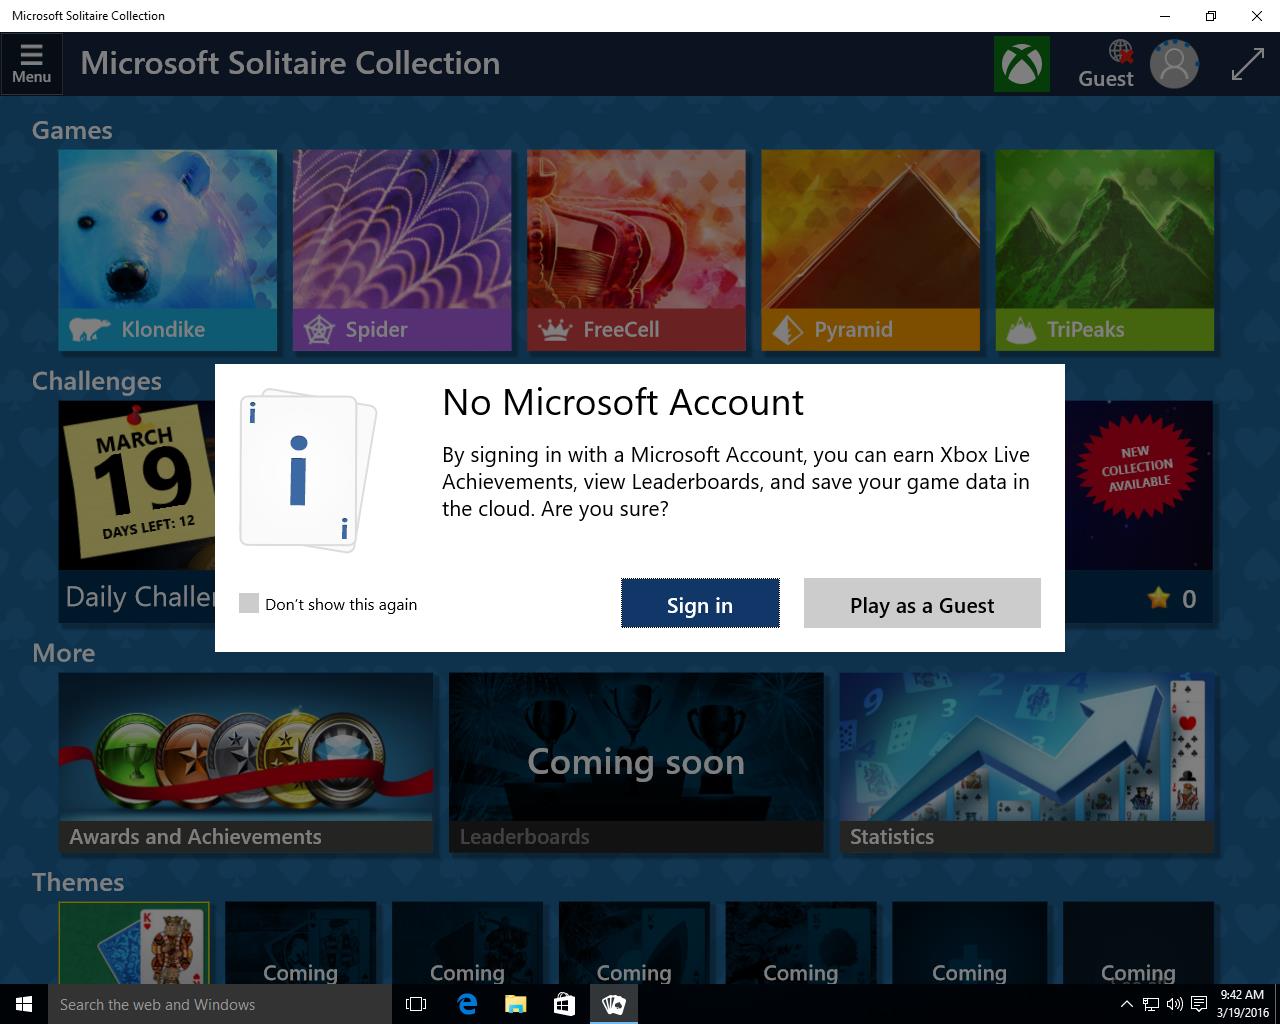Open the Statistics tile
Screen dimensions: 1280x1024
(x=1026, y=762)
